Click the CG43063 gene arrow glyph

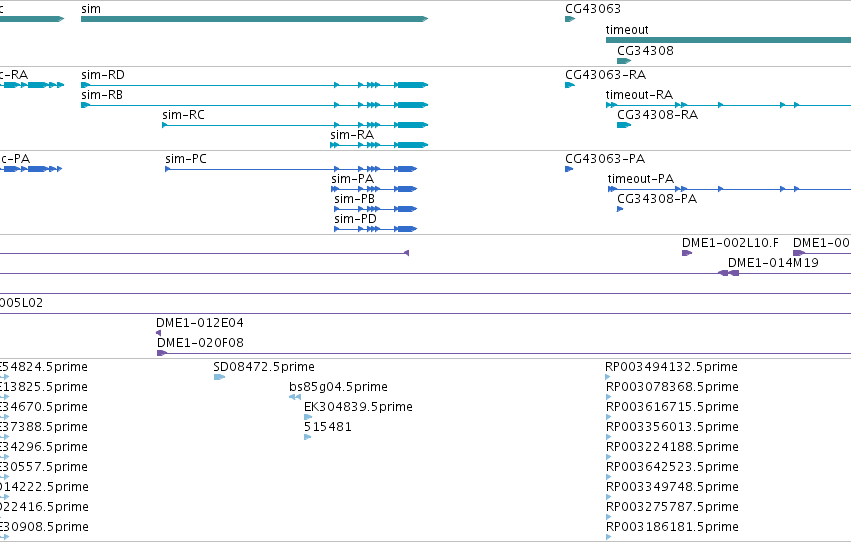pos(570,19)
